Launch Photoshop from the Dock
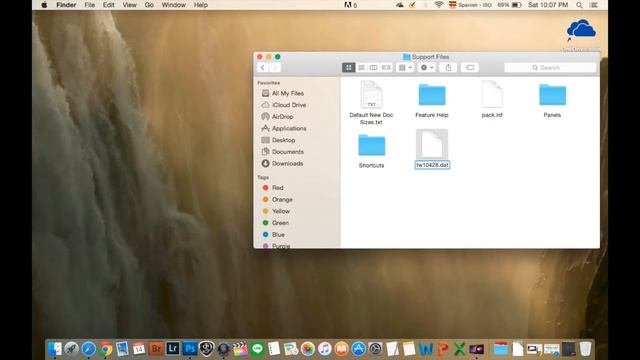Viewport: 640px width, 360px height. coord(190,349)
